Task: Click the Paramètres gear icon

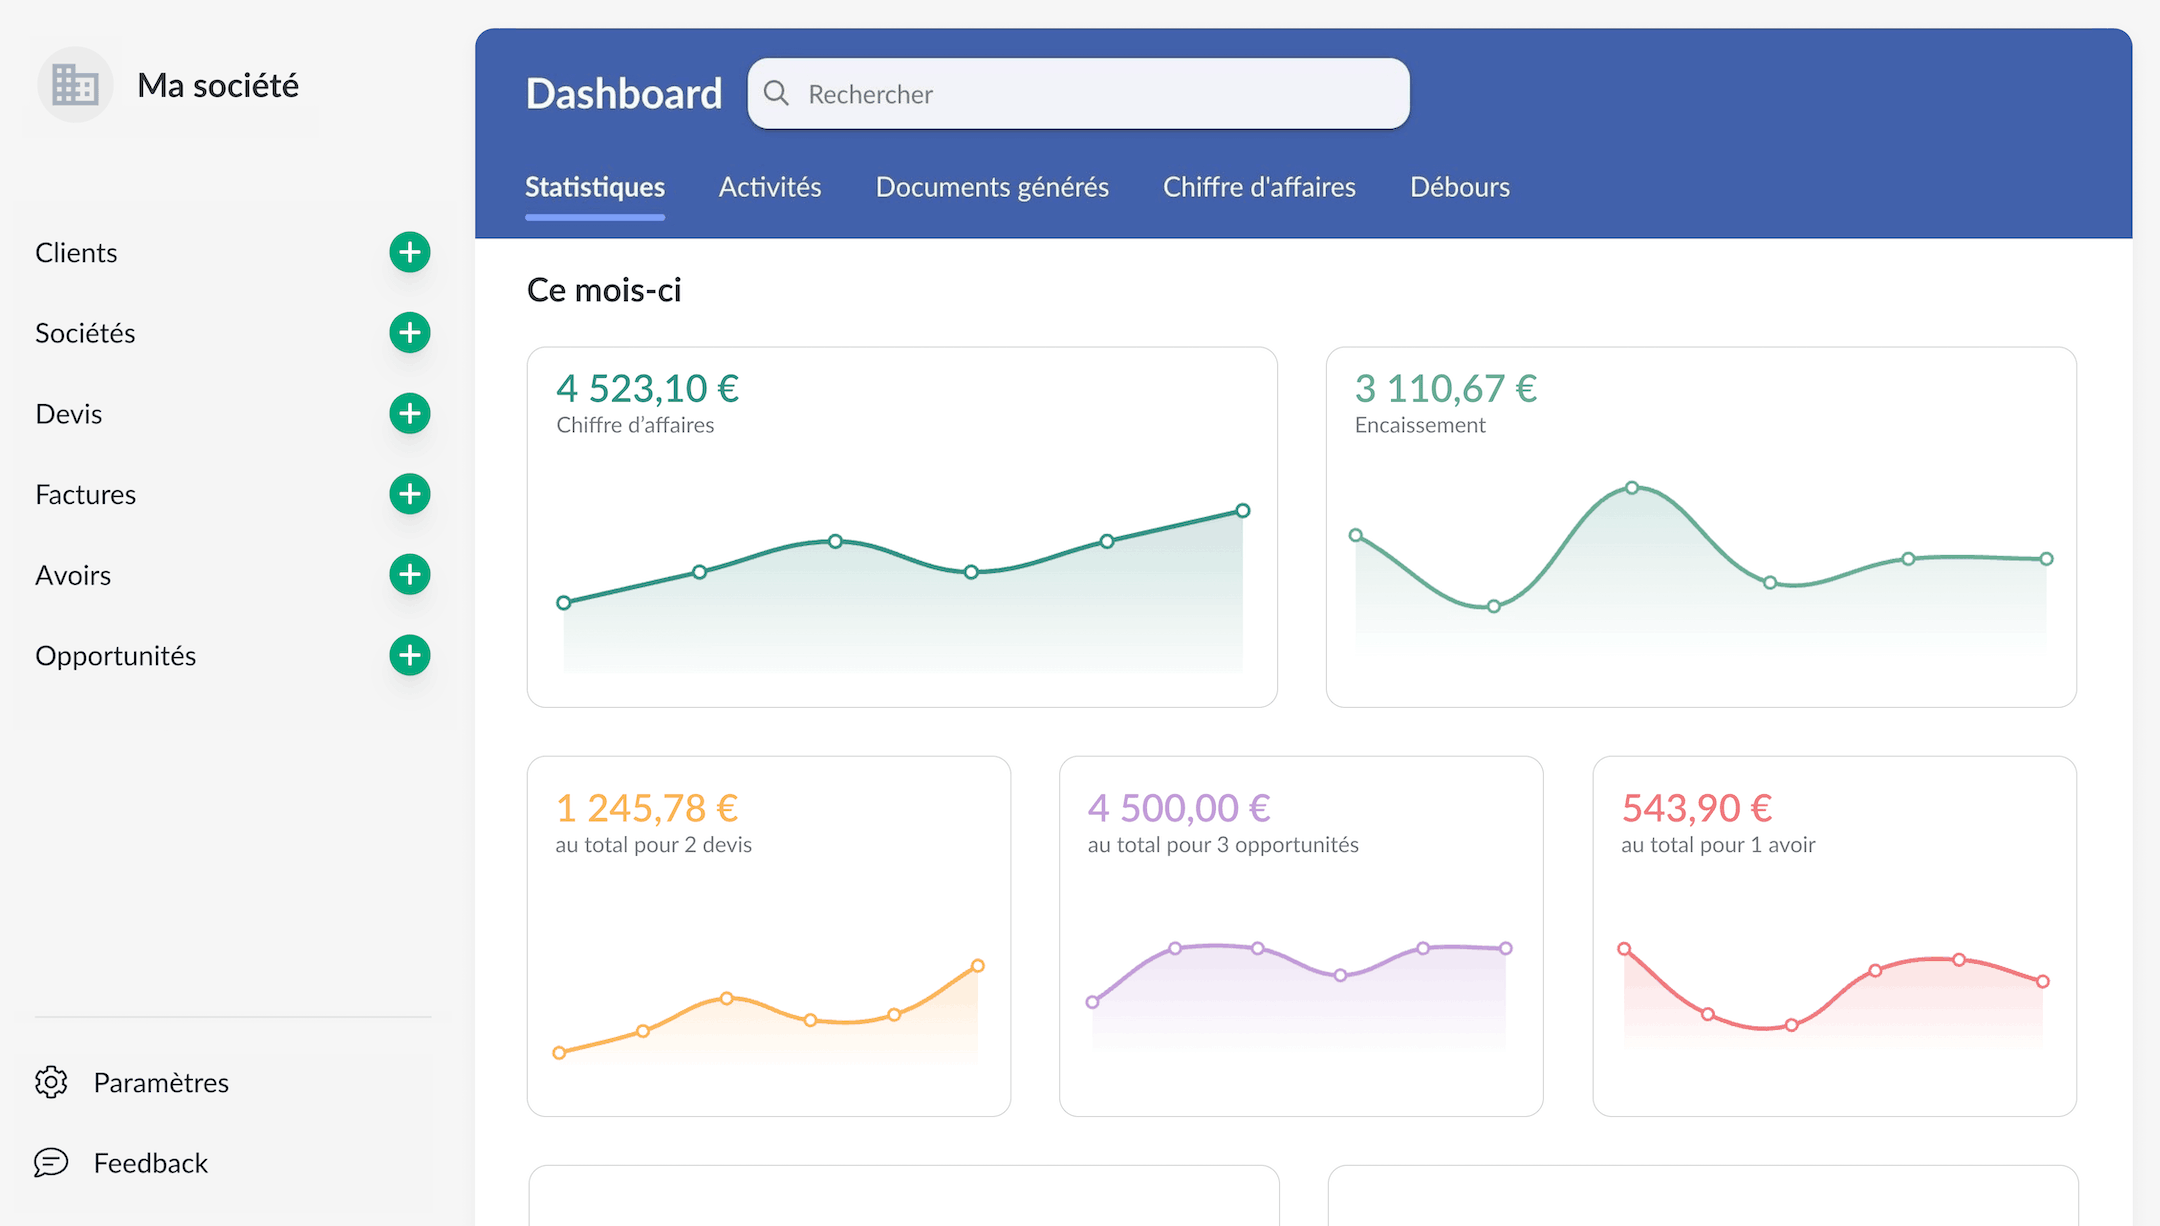Action: 51,1082
